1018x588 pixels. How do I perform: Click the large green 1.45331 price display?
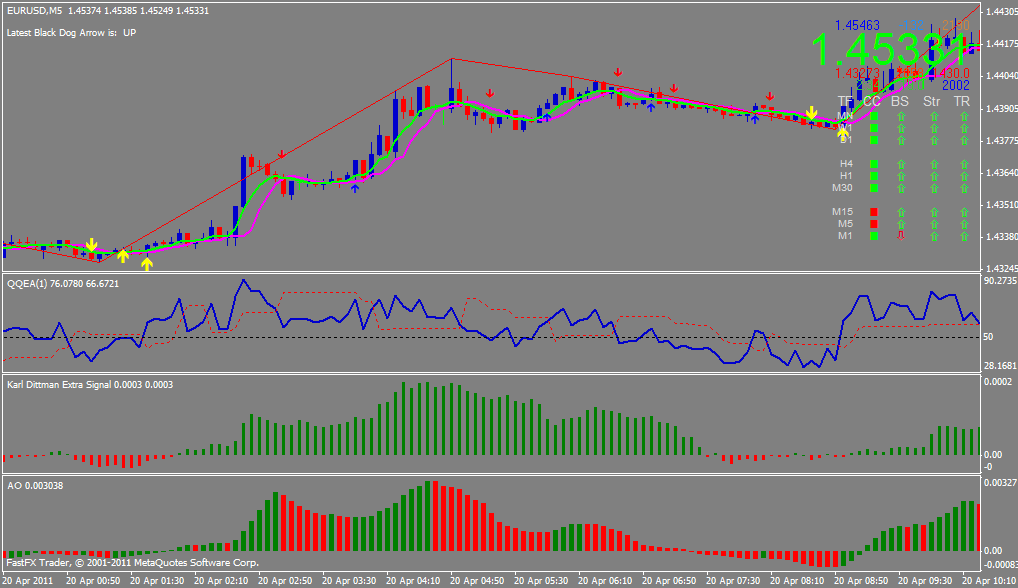(x=888, y=49)
